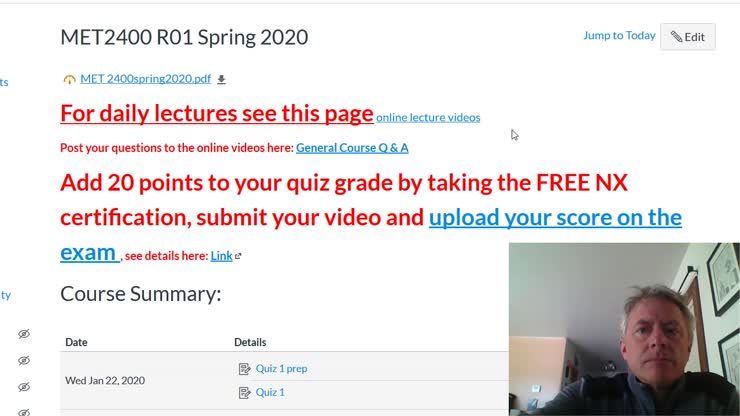The image size is (740, 416).
Task: Click the instructor webcam video thumbnail
Action: tap(624, 329)
